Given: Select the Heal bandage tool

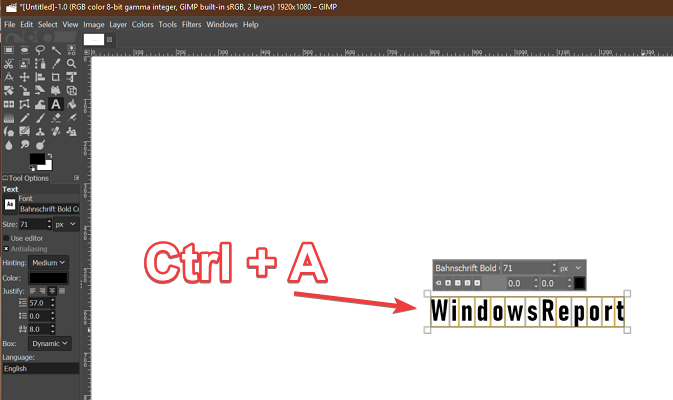Looking at the screenshot, I should point(56,132).
